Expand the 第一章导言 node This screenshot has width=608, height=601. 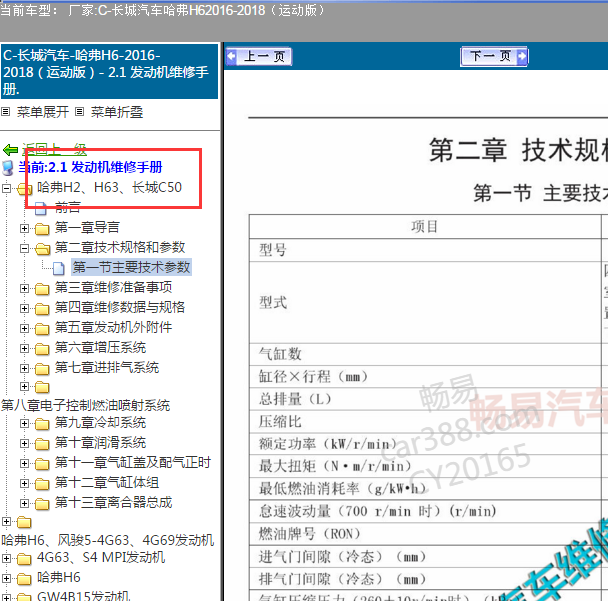click(24, 228)
